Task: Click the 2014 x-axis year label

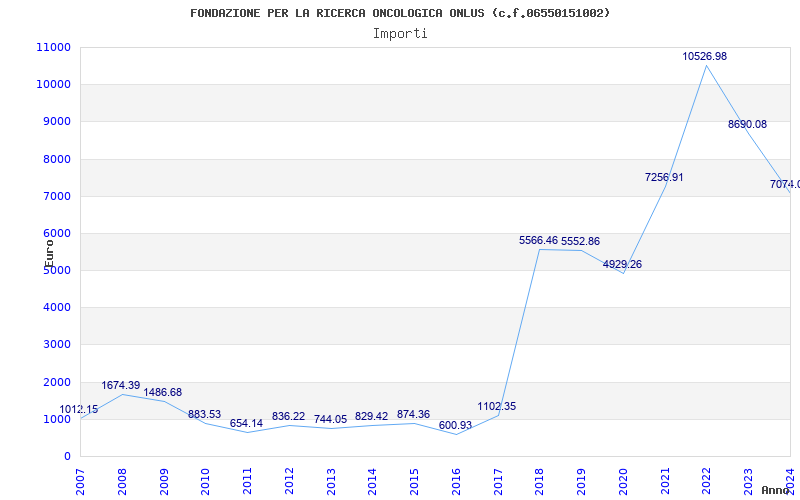Action: [372, 482]
